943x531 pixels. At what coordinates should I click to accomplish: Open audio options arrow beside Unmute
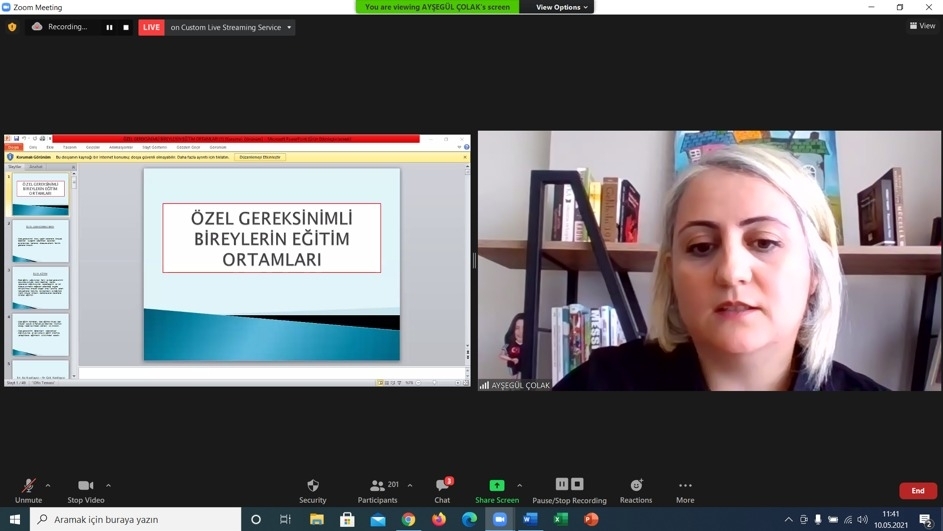click(x=48, y=485)
